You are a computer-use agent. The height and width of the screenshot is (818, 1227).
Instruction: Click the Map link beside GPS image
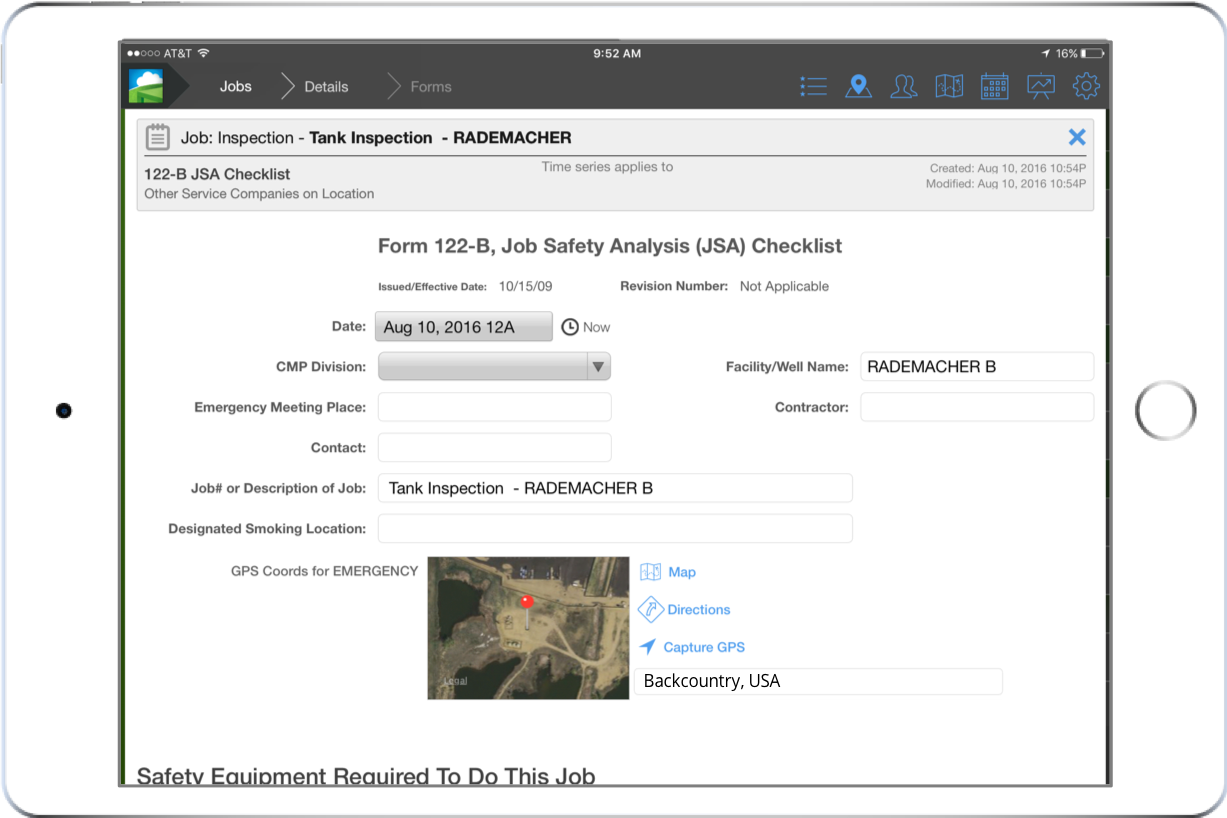[681, 572]
